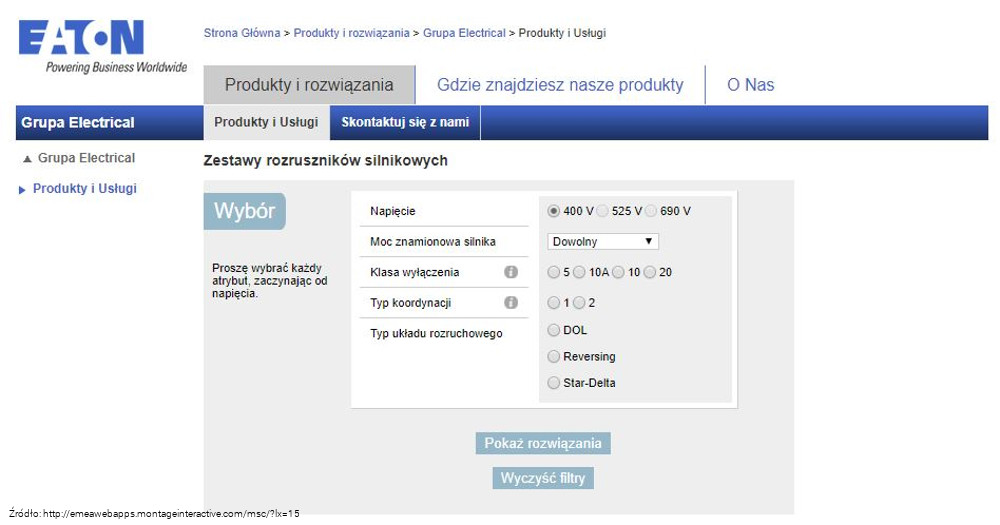This screenshot has height=525, width=1000.
Task: Choose trip class 20 option
Action: click(650, 272)
